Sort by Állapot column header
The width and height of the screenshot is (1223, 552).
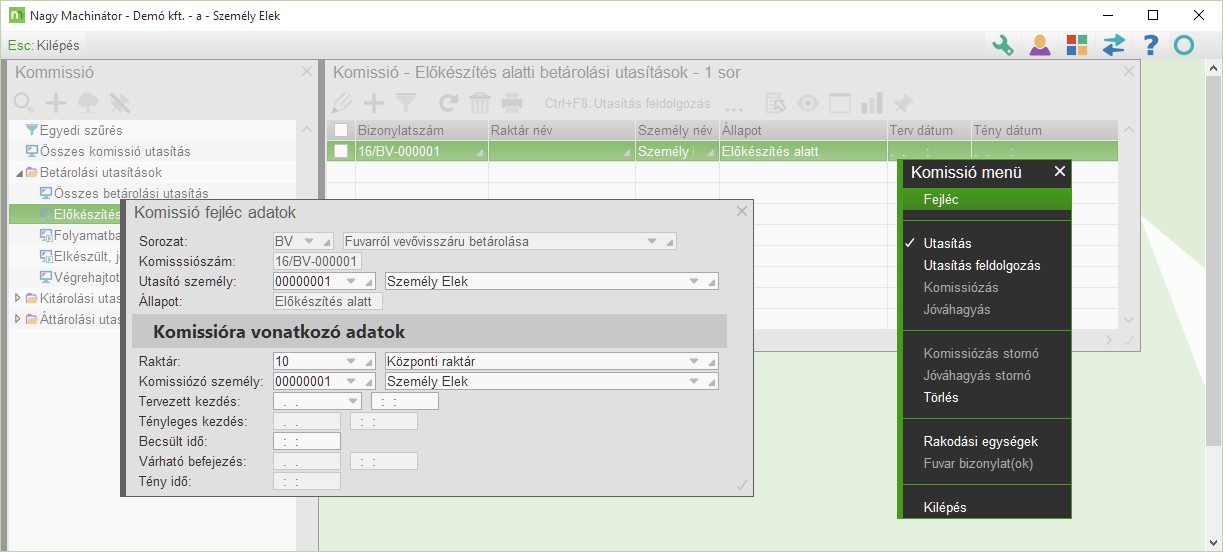(802, 130)
